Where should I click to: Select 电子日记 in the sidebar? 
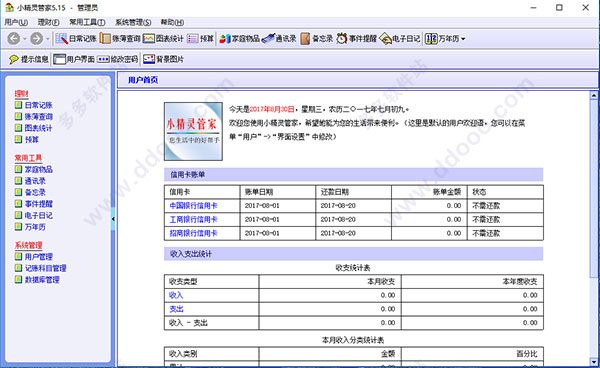tap(38, 215)
